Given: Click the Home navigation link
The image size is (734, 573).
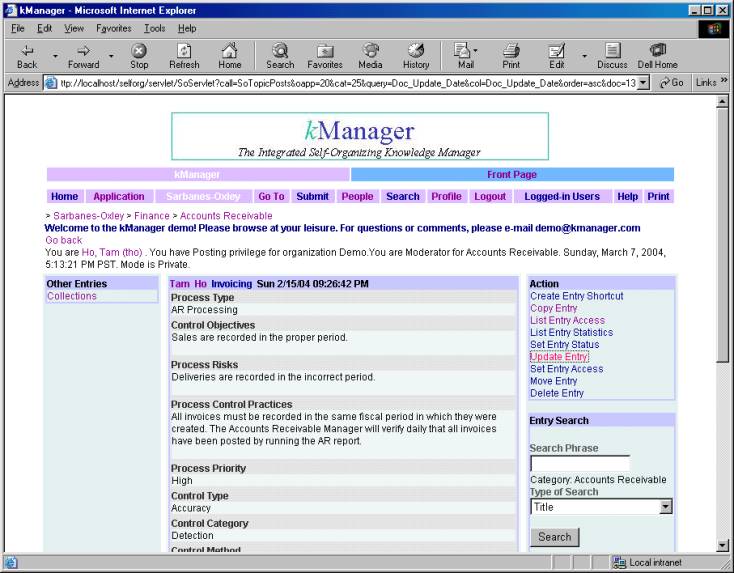Looking at the screenshot, I should pos(65,197).
